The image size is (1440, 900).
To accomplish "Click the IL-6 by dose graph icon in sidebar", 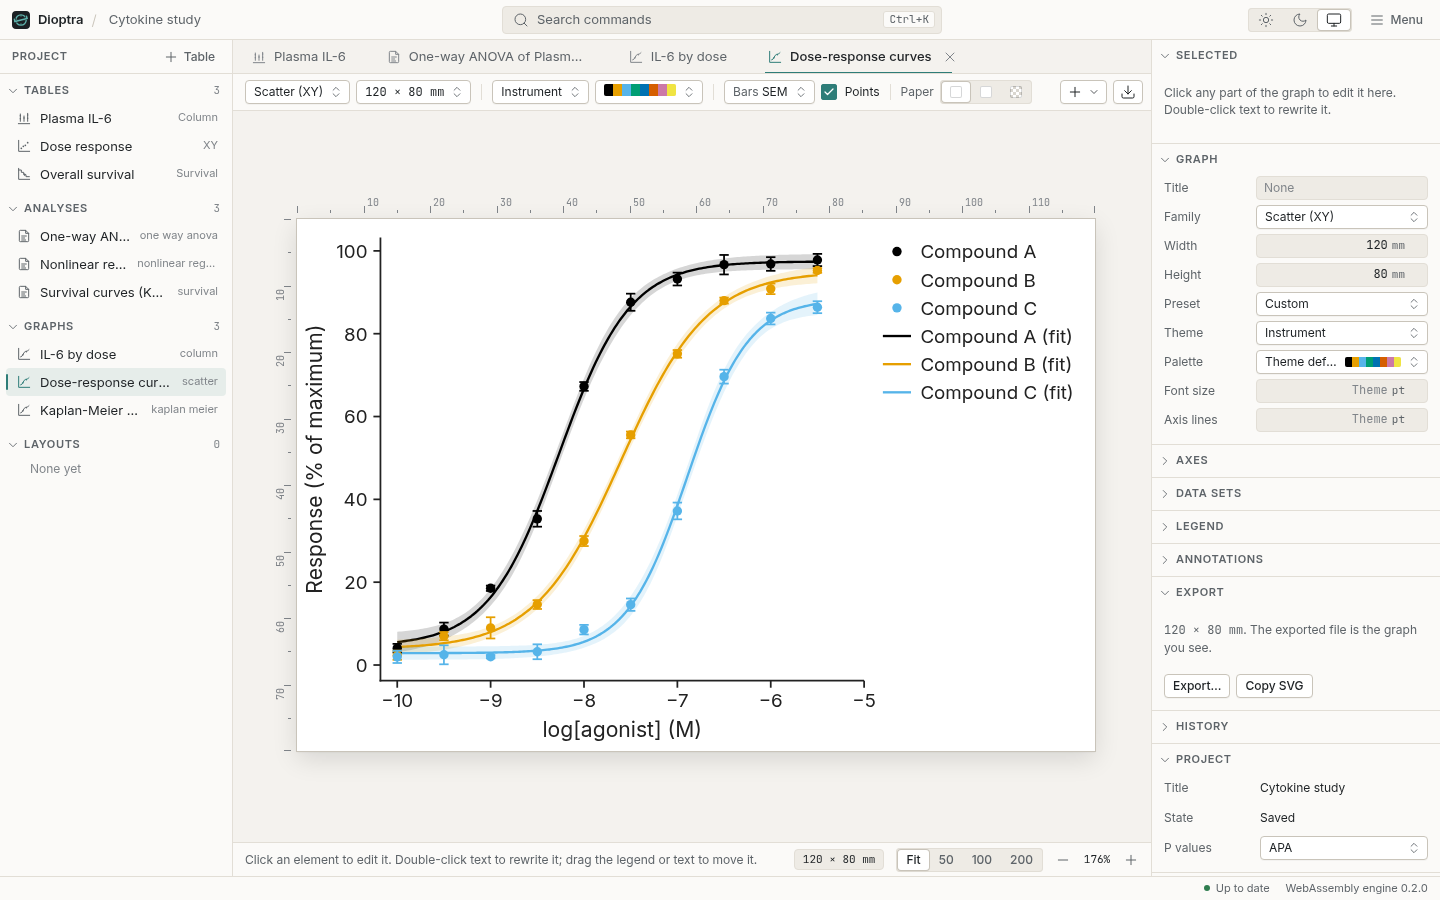I will (x=24, y=354).
